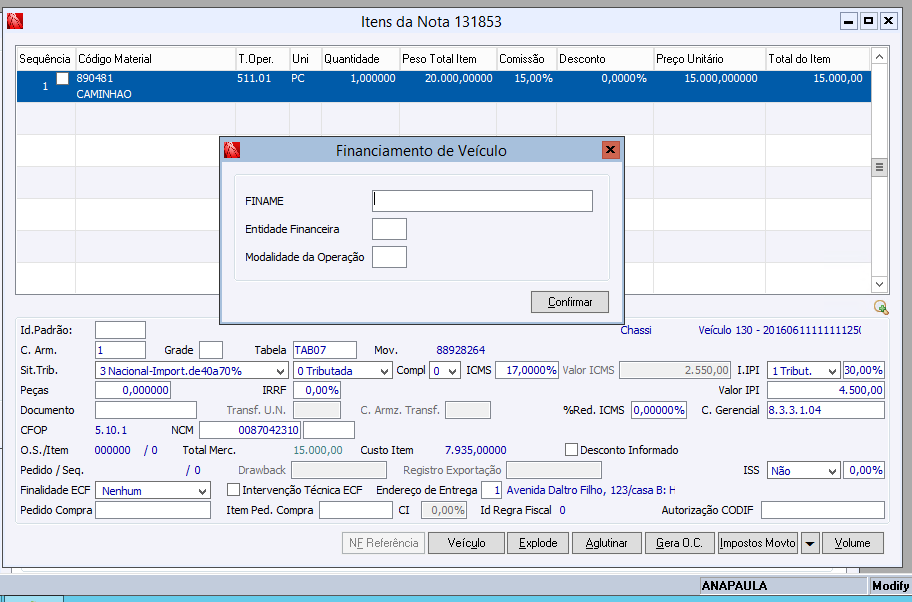Click the app icon in the Itens da Nota title bar
The width and height of the screenshot is (912, 602).
[x=15, y=22]
